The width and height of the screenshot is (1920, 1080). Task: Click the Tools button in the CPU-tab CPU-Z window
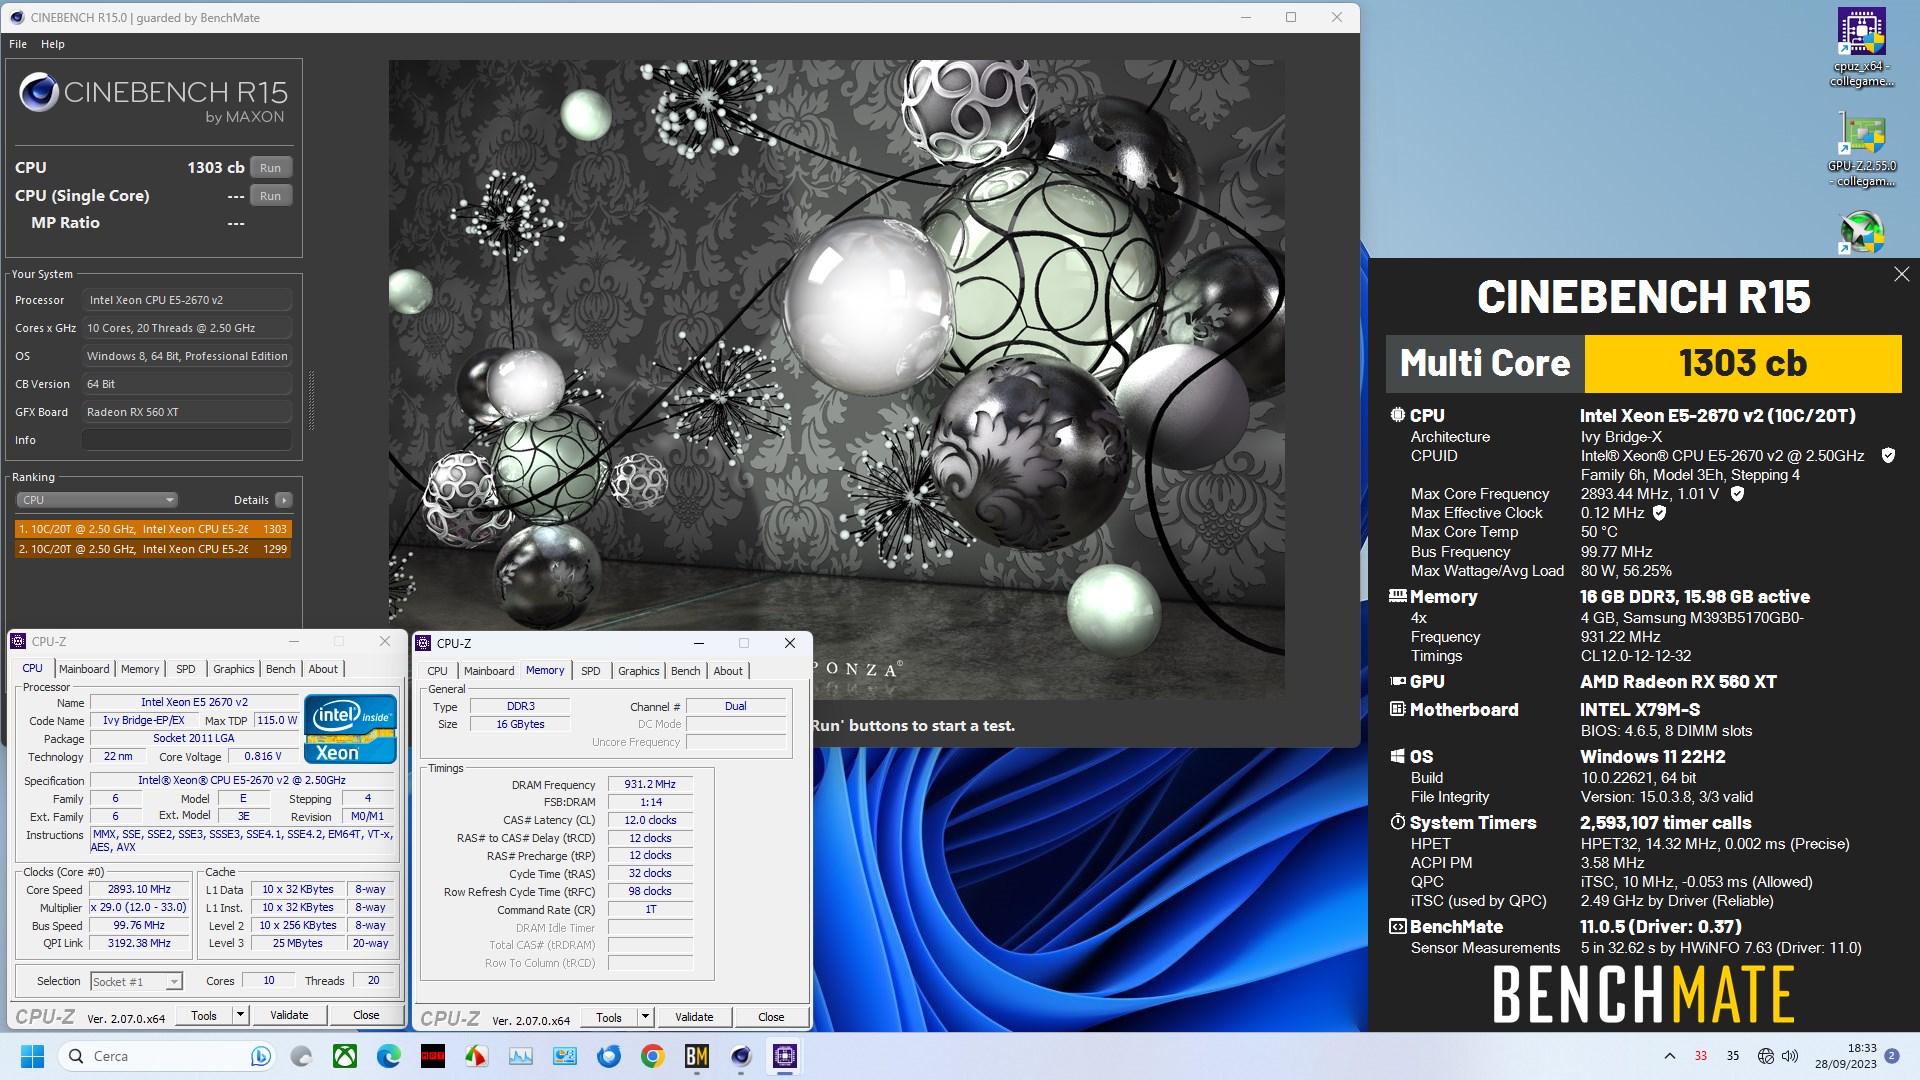204,1015
